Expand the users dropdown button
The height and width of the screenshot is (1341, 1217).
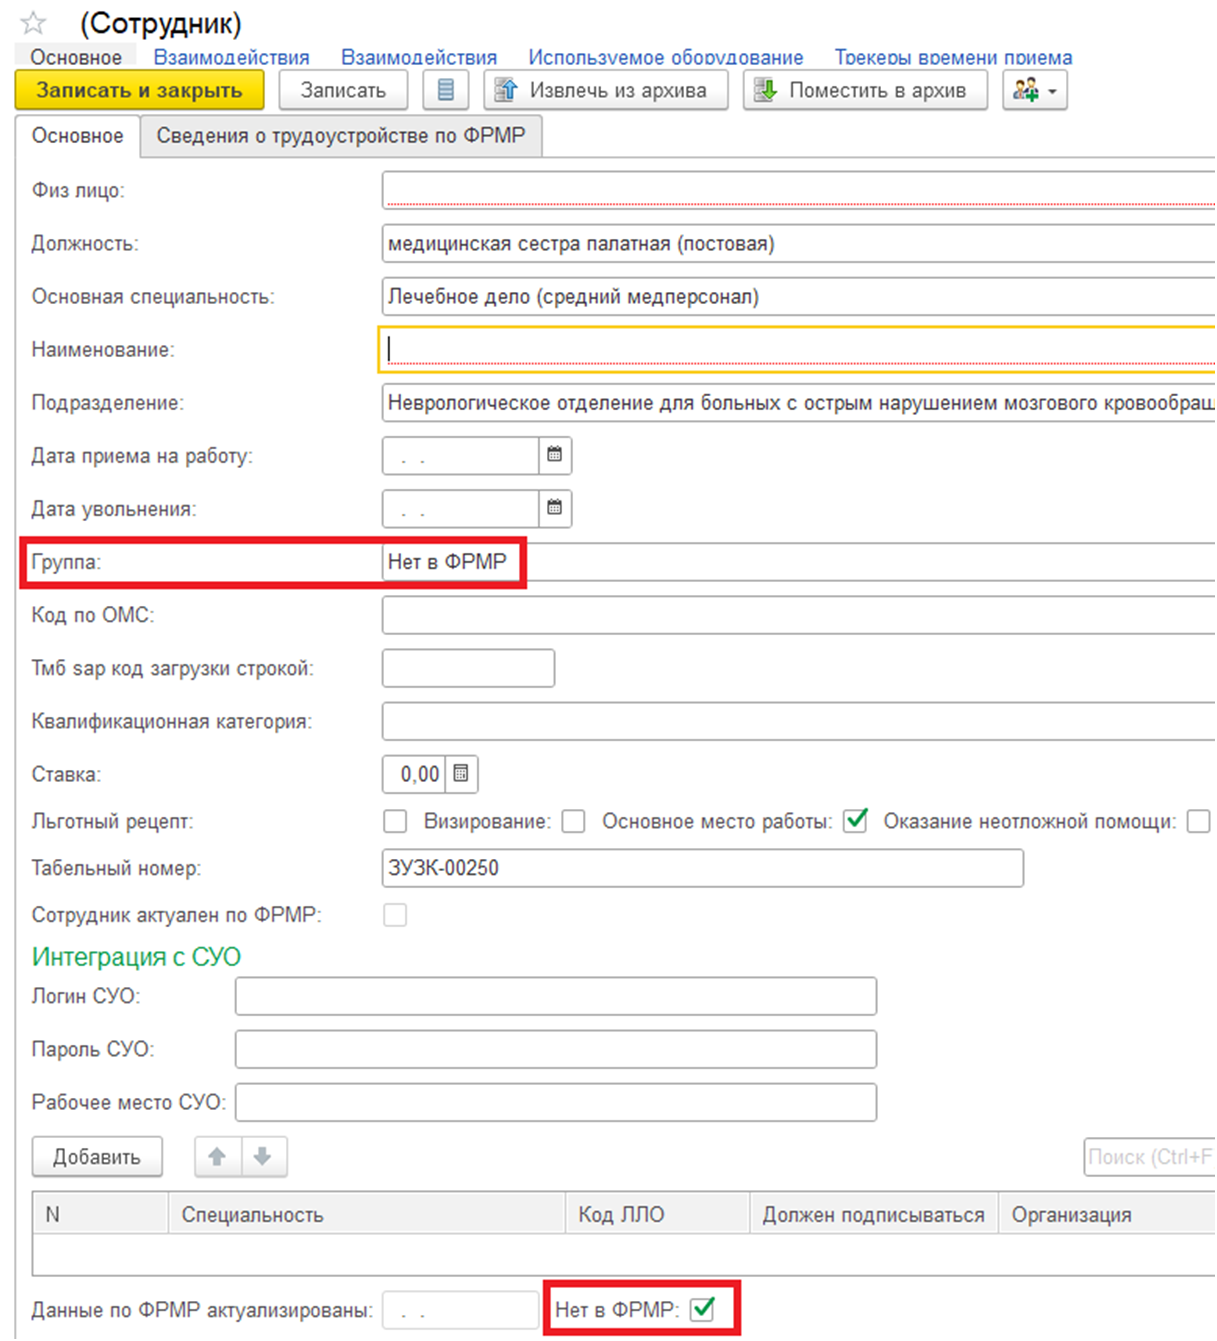coord(1034,90)
